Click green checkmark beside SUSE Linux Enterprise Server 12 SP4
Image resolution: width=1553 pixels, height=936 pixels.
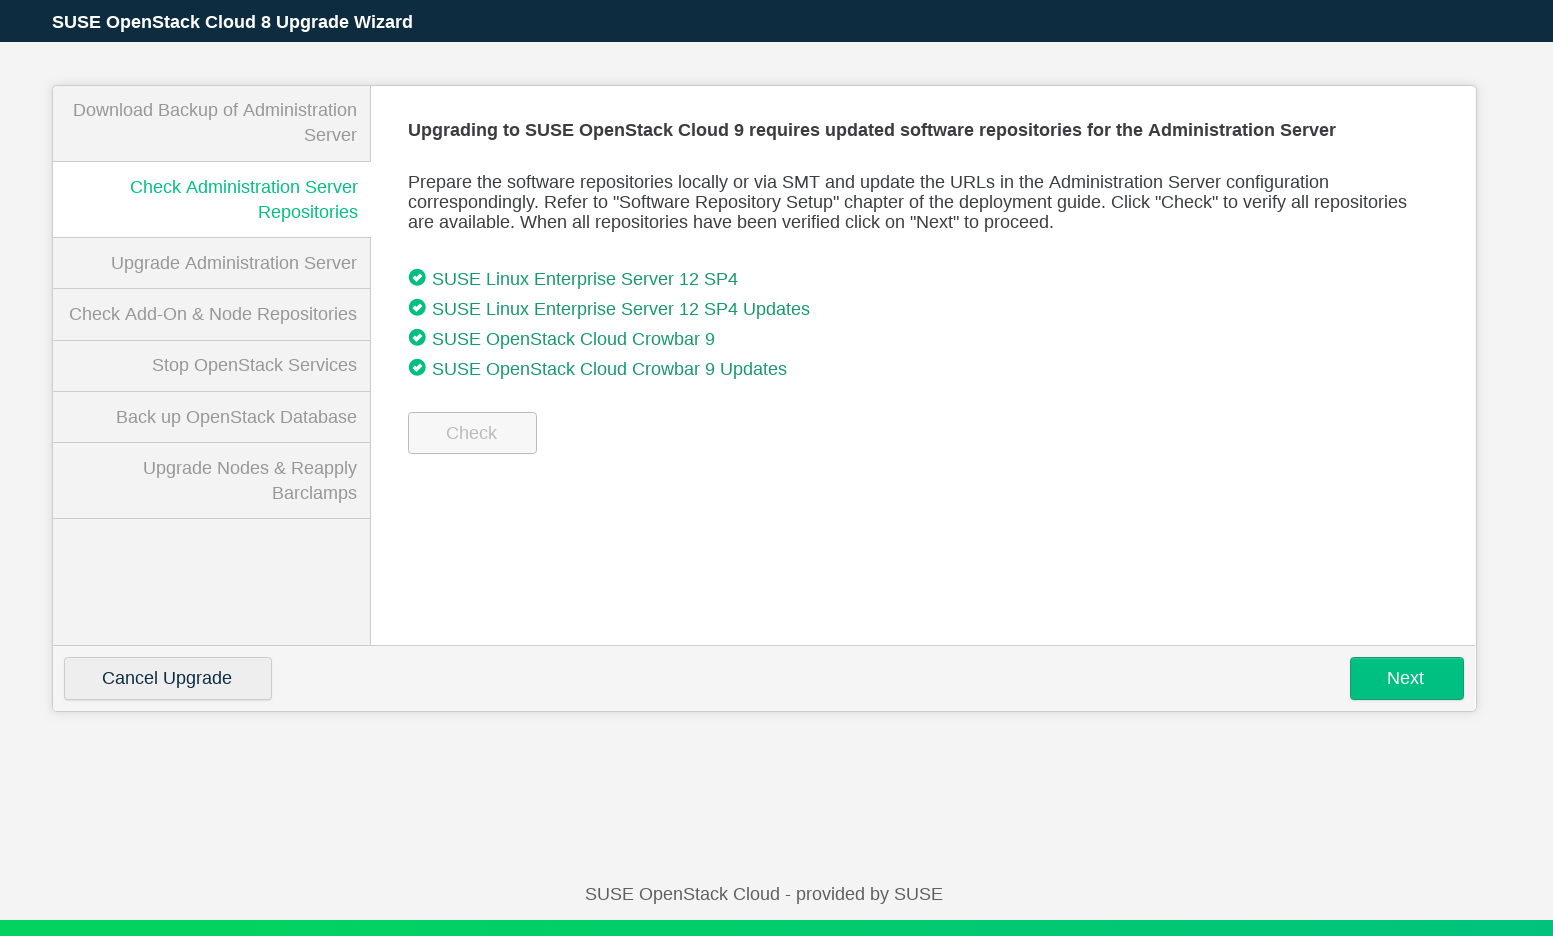[417, 278]
